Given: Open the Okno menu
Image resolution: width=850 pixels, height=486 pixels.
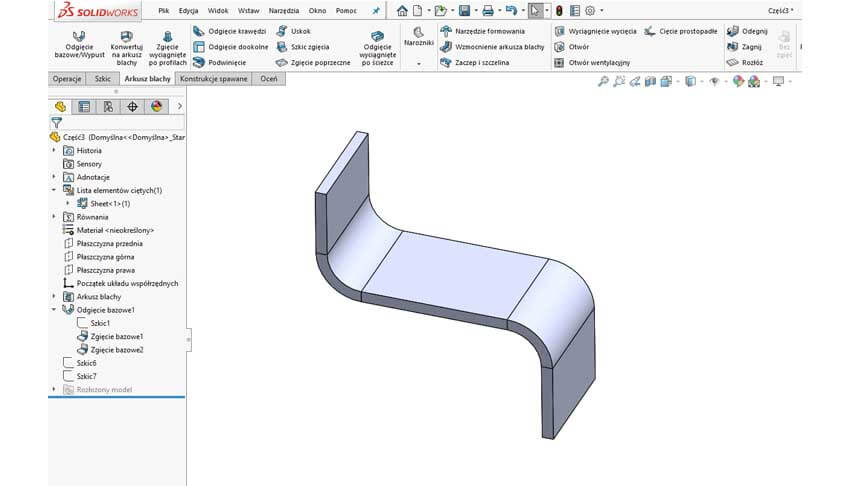Looking at the screenshot, I should (317, 11).
